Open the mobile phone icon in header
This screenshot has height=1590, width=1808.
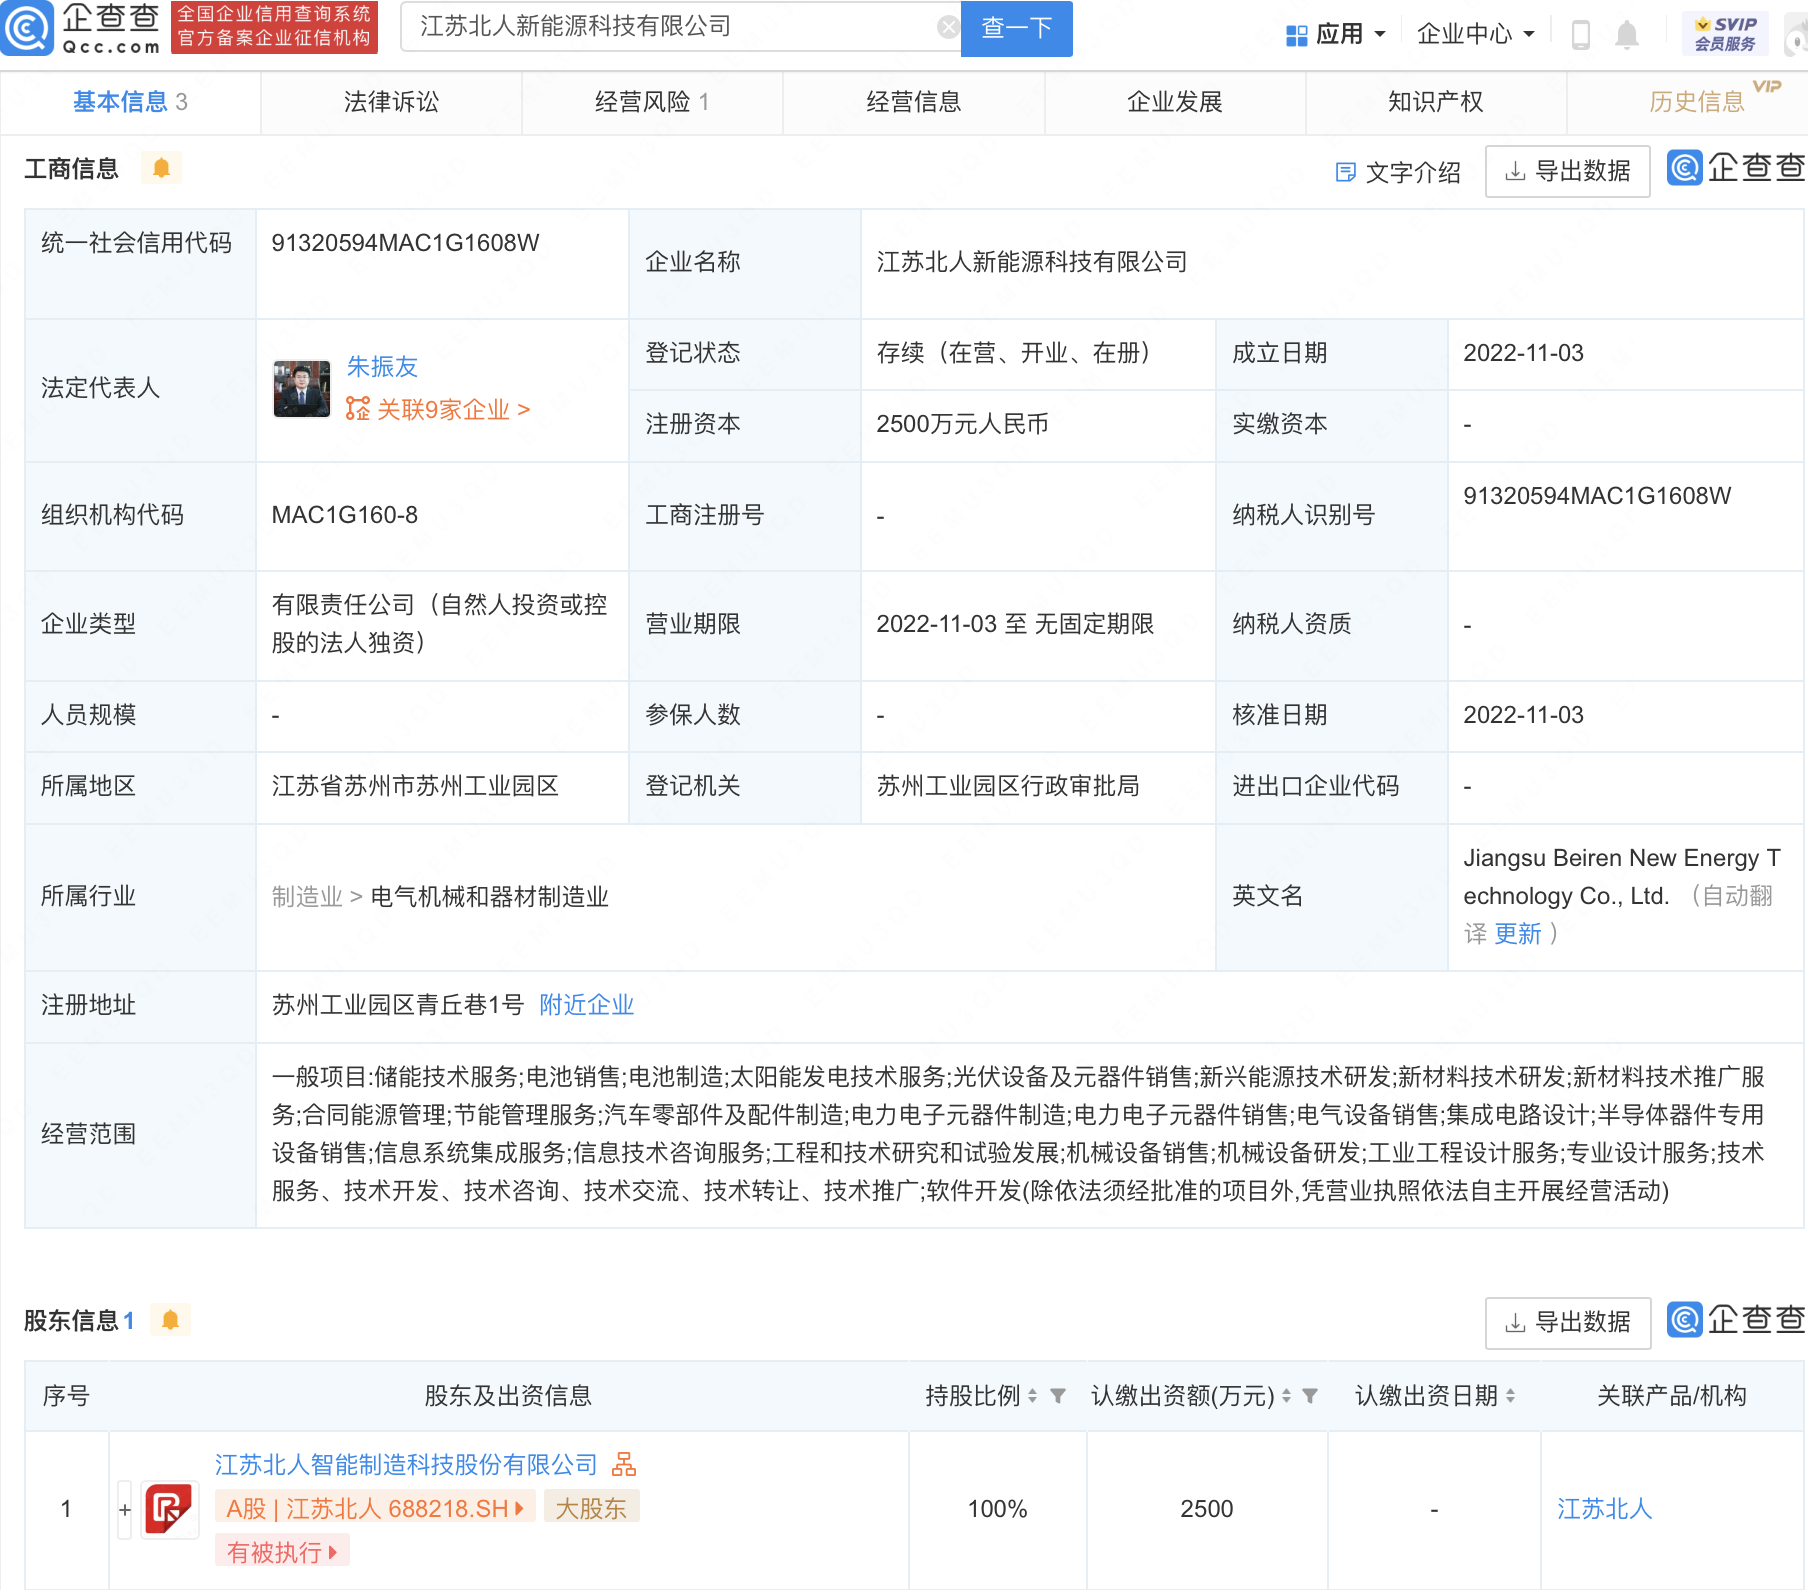(x=1581, y=35)
